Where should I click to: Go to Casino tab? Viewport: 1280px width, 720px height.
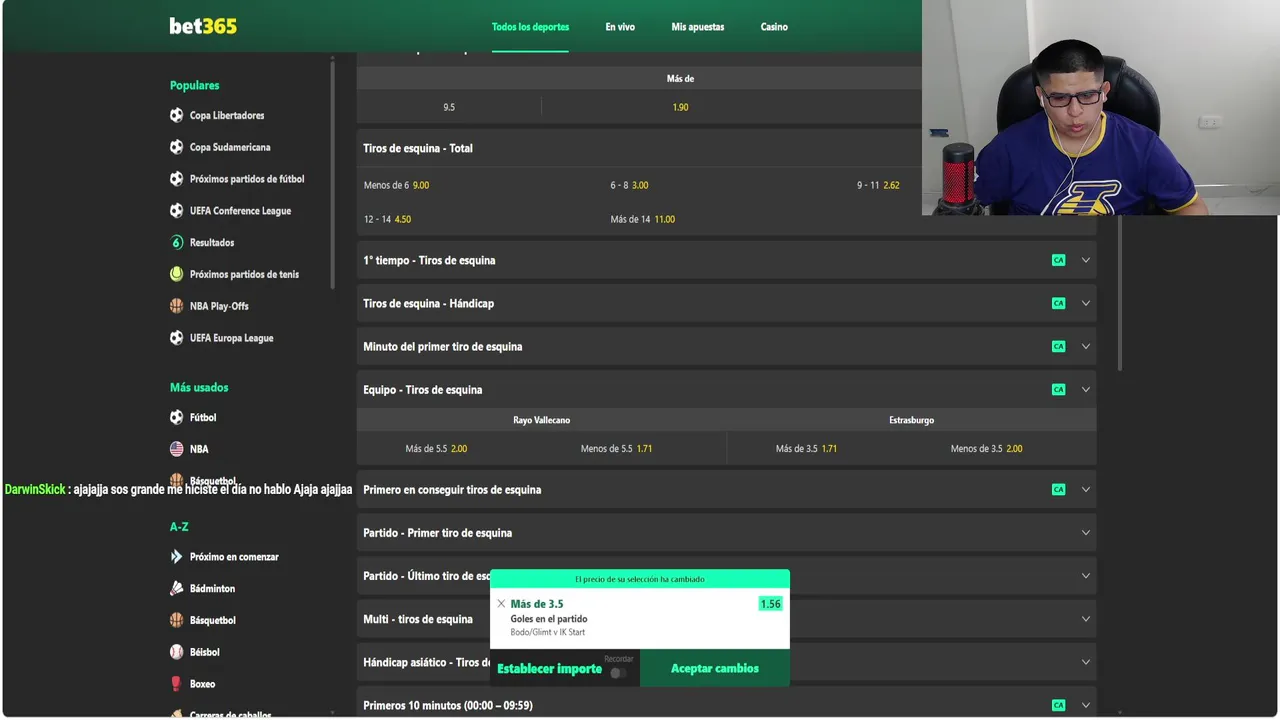point(774,27)
